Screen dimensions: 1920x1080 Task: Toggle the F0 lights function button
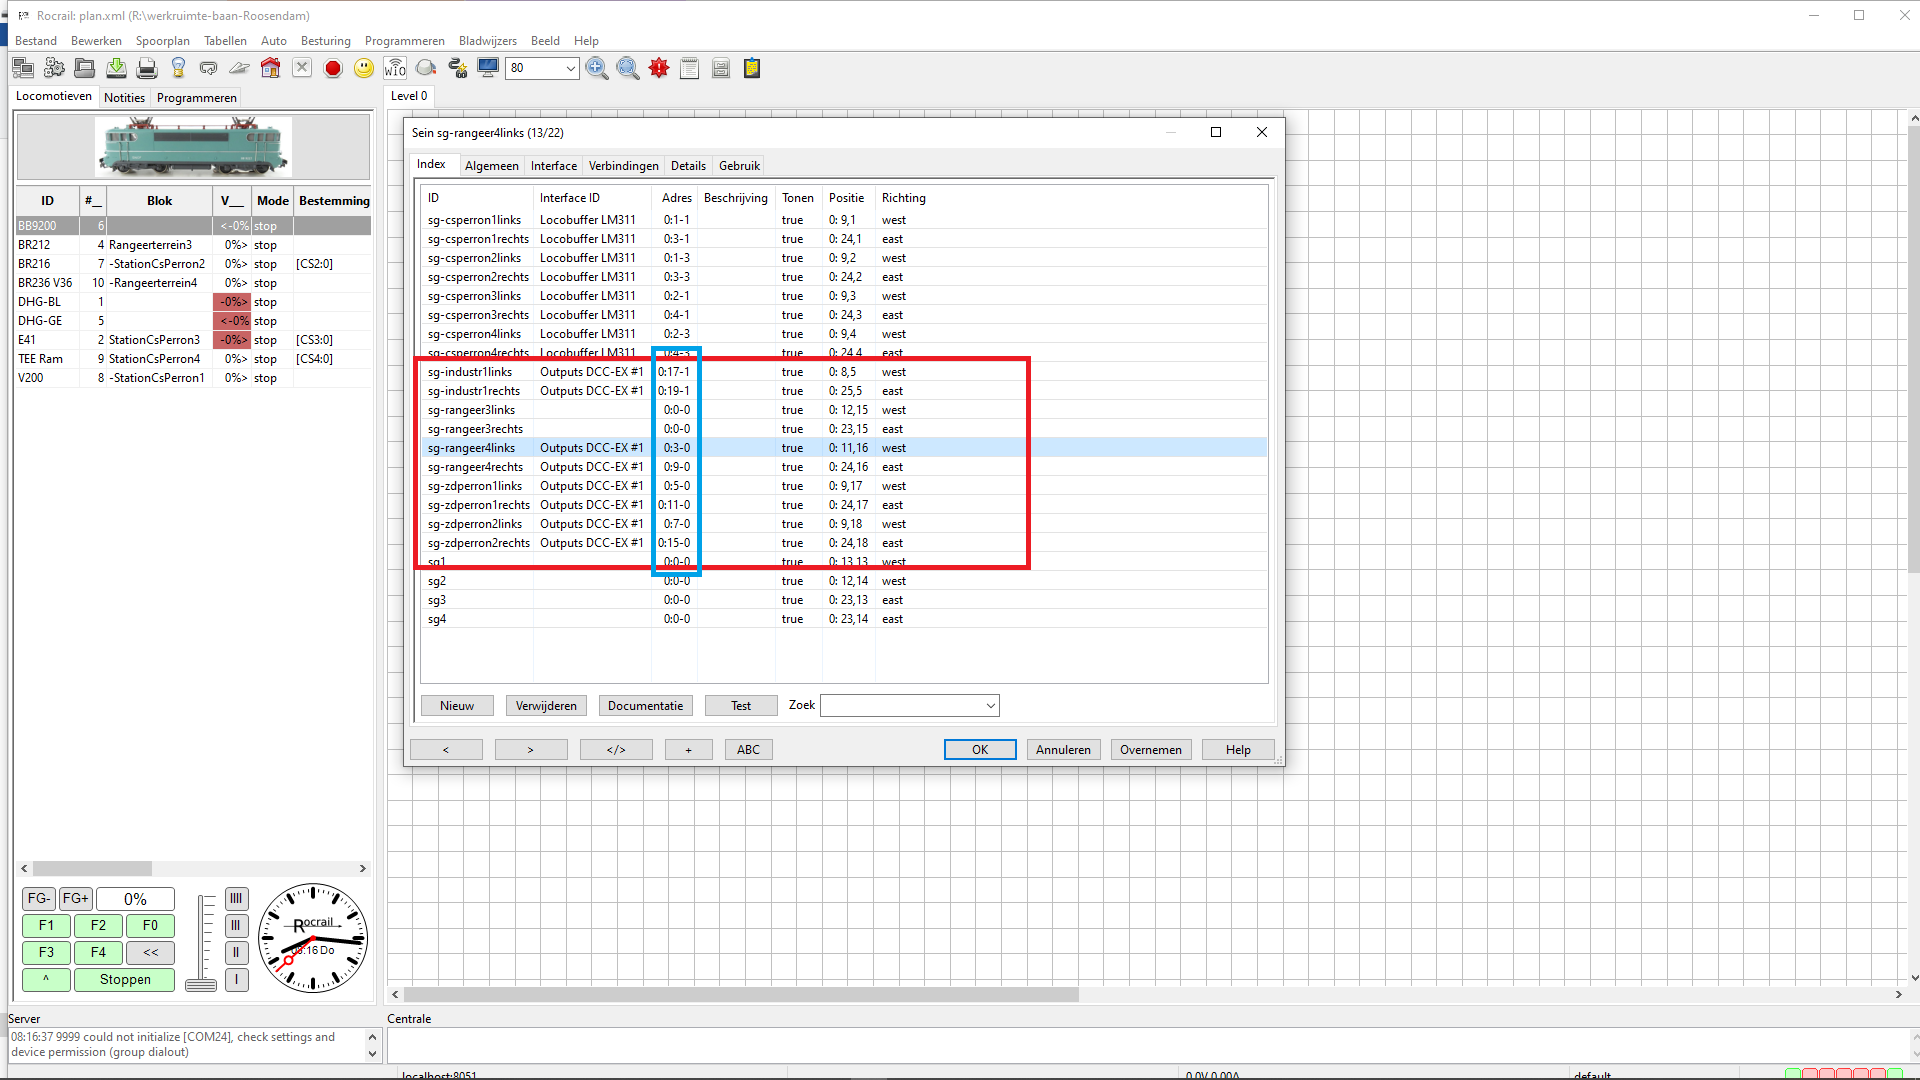[150, 925]
